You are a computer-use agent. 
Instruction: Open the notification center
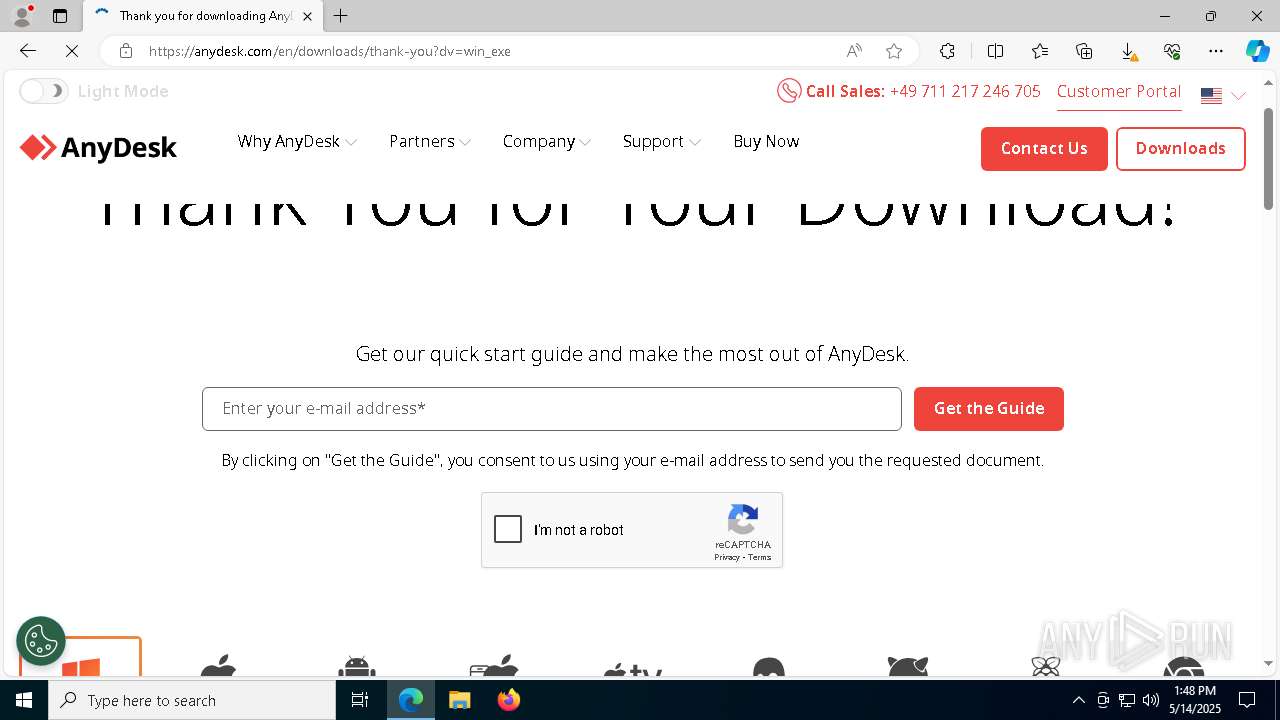1247,700
